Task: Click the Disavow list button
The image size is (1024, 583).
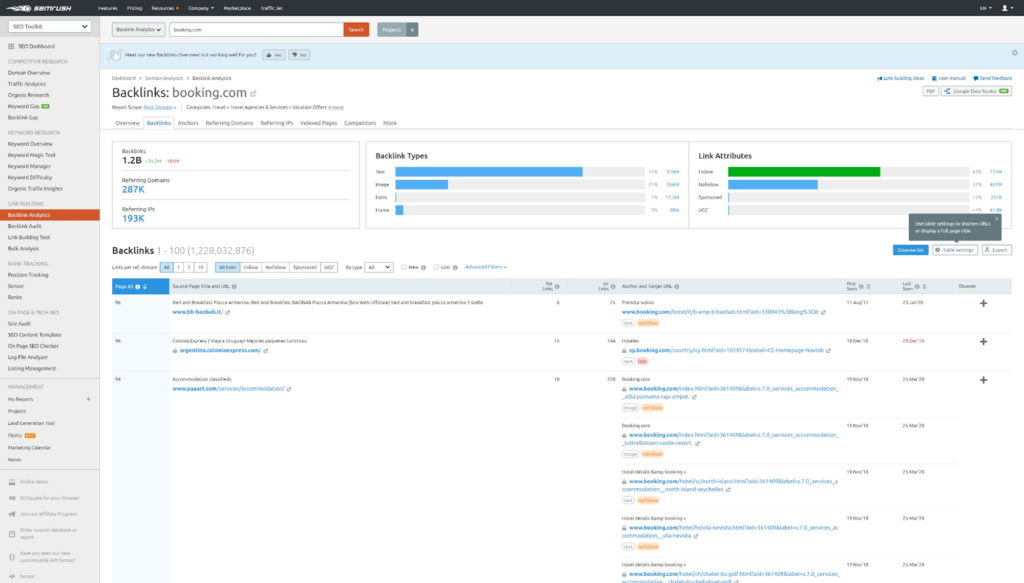Action: pos(910,250)
